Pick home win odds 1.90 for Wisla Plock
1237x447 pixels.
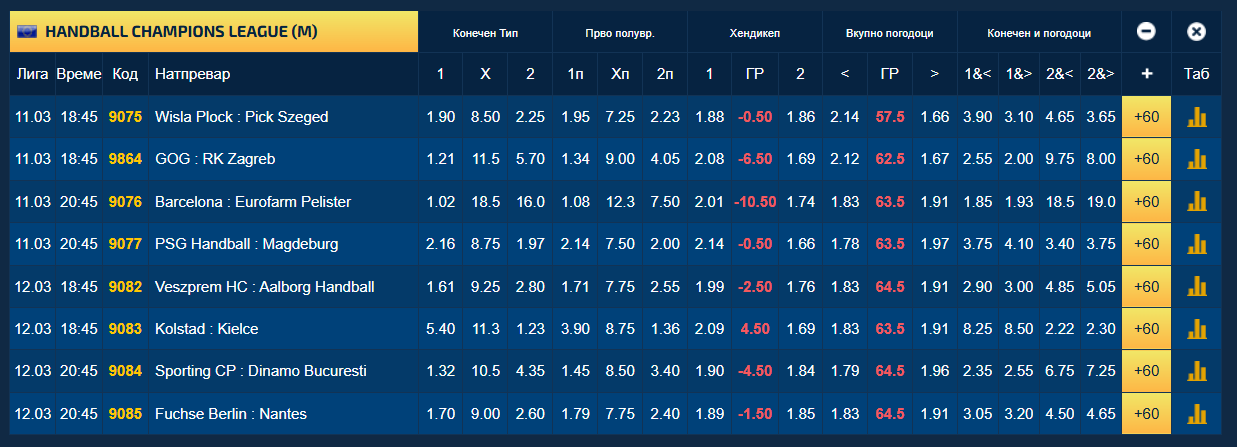point(441,117)
